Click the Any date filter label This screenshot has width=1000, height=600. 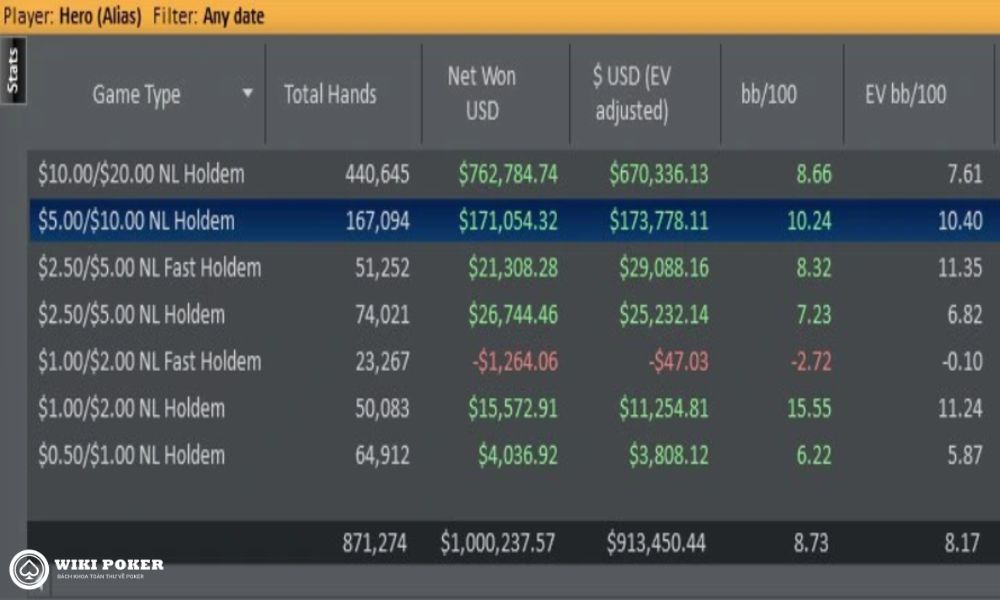pyautogui.click(x=233, y=16)
